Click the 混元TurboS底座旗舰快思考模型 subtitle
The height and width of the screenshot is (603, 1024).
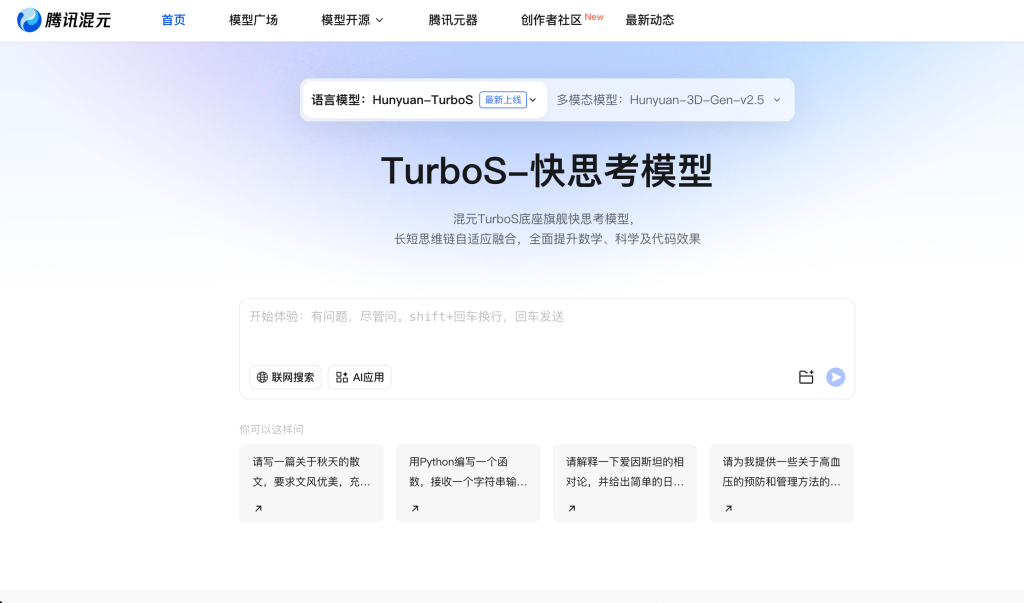tap(545, 219)
